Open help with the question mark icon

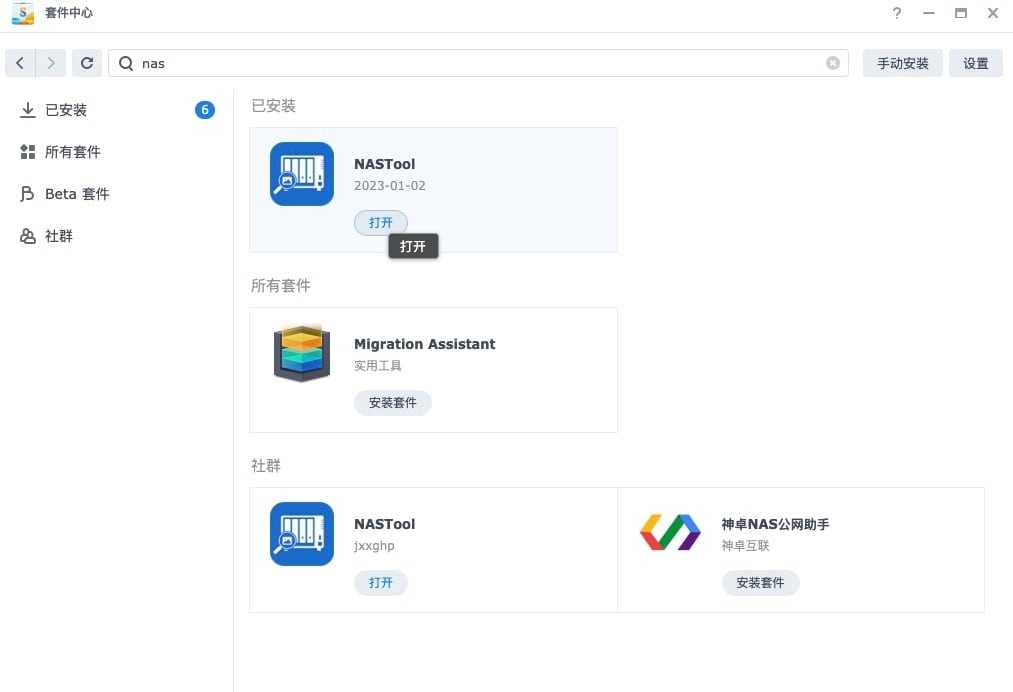pos(897,13)
